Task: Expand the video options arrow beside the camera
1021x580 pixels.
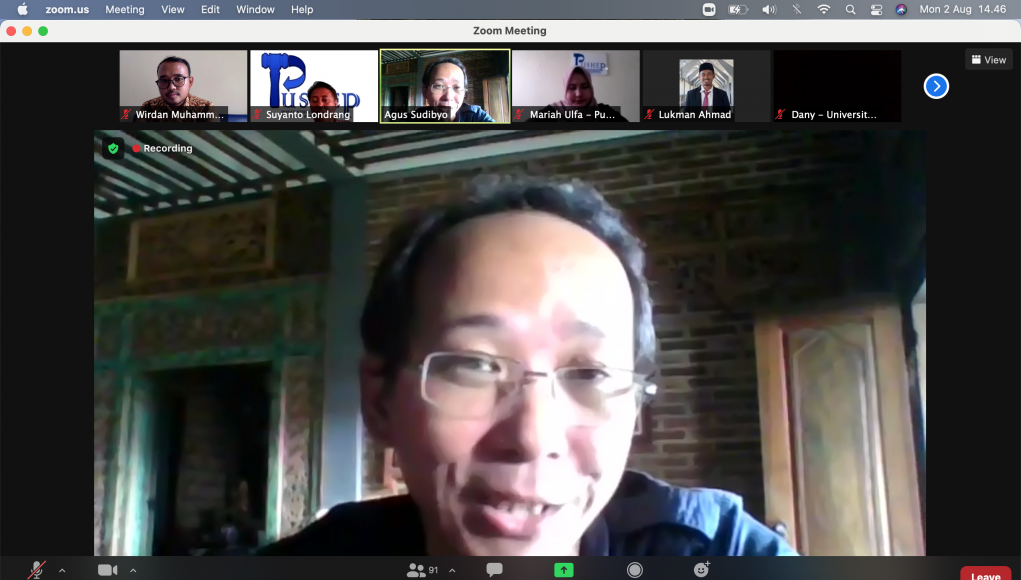Action: click(x=133, y=571)
